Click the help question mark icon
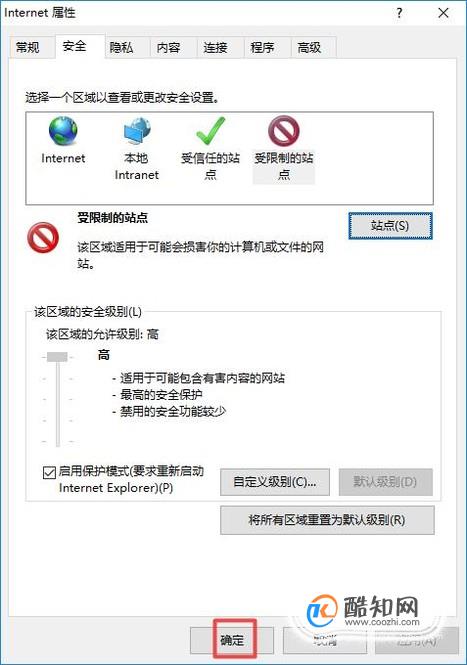The width and height of the screenshot is (467, 665). (399, 13)
